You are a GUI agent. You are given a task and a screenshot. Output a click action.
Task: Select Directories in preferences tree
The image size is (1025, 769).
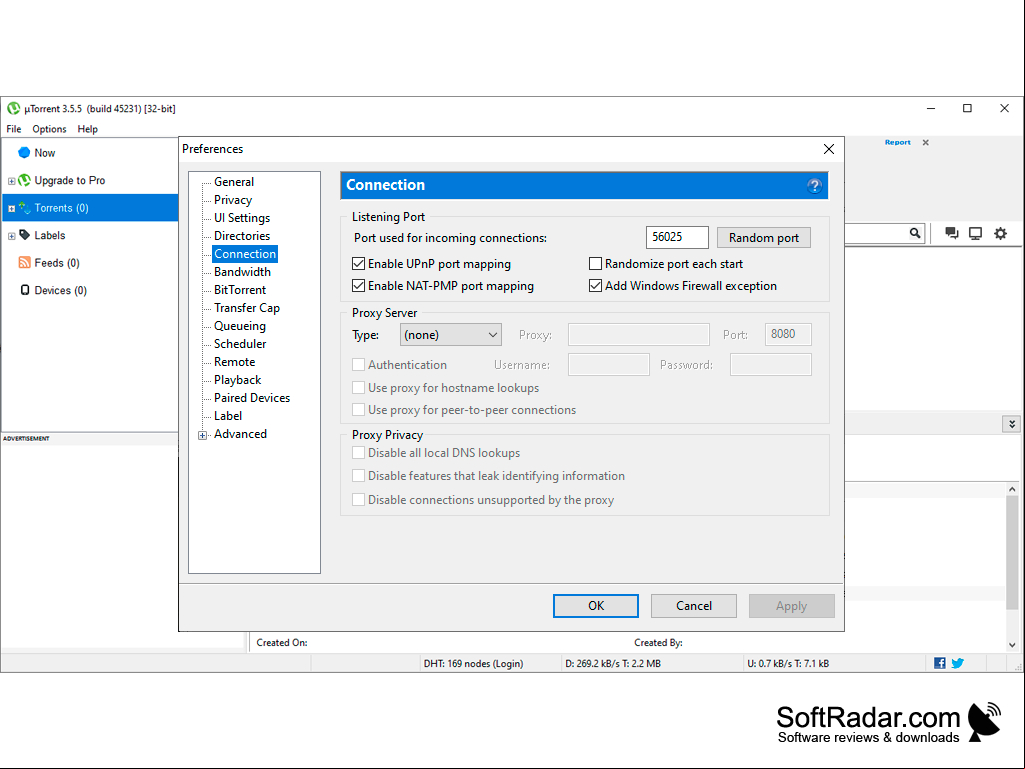pos(242,235)
